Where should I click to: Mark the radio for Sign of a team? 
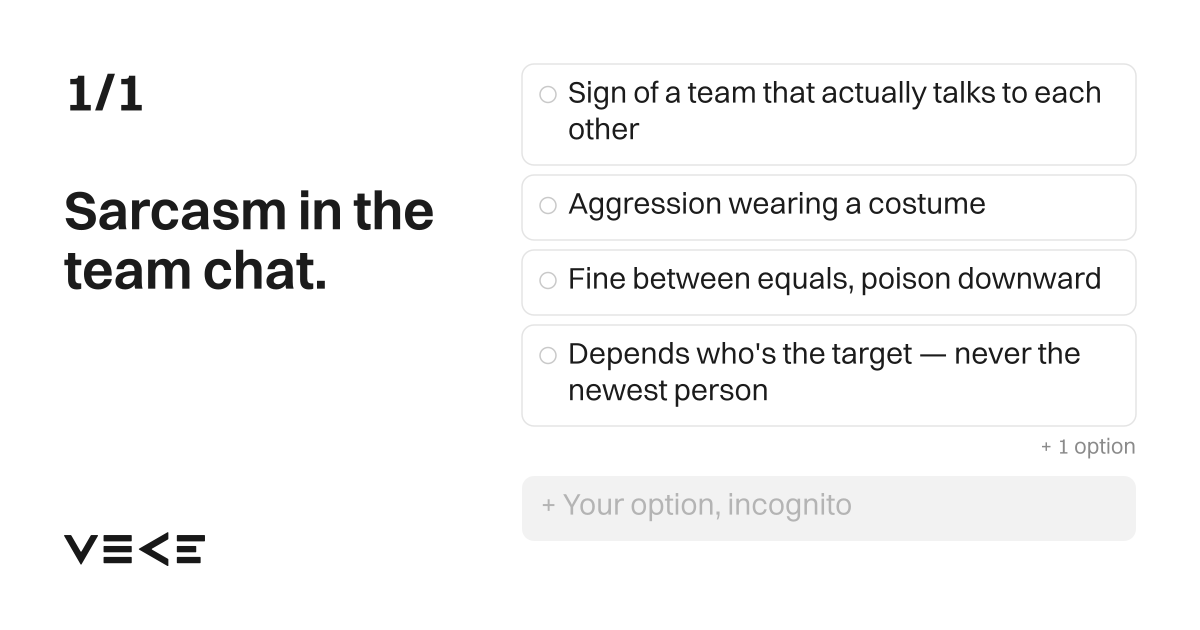(548, 94)
